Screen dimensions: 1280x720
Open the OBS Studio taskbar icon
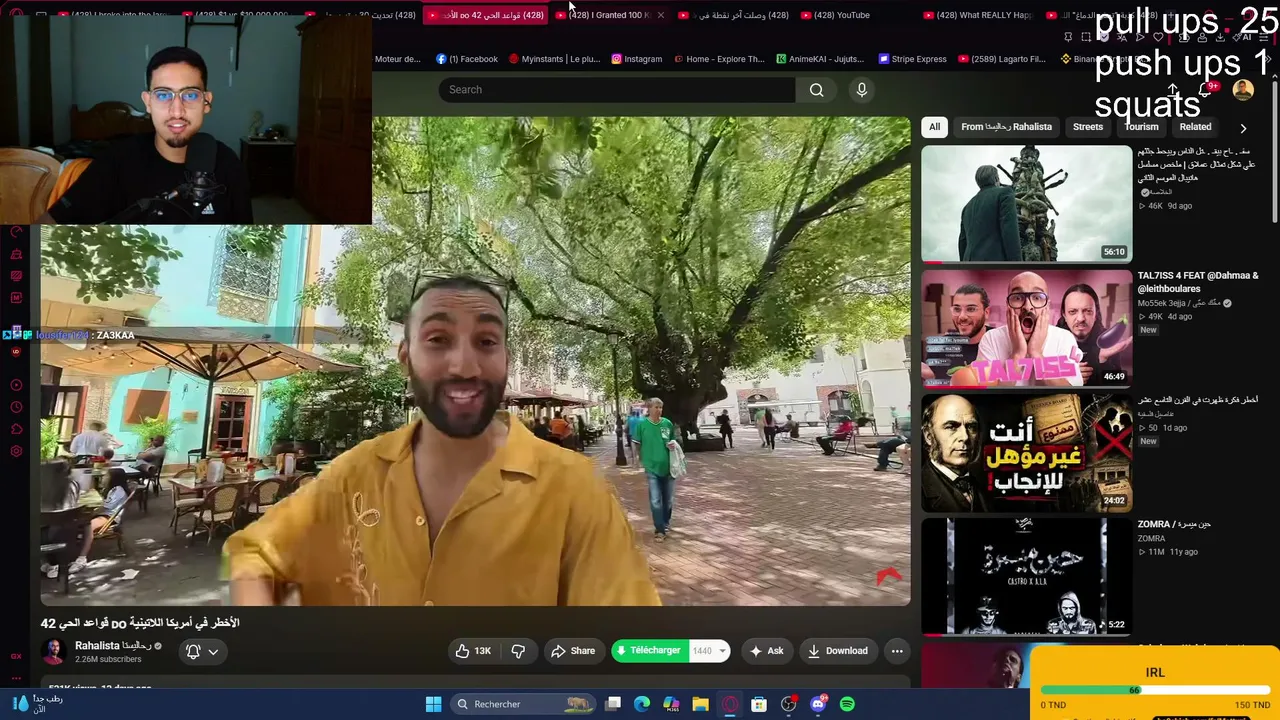tap(789, 704)
